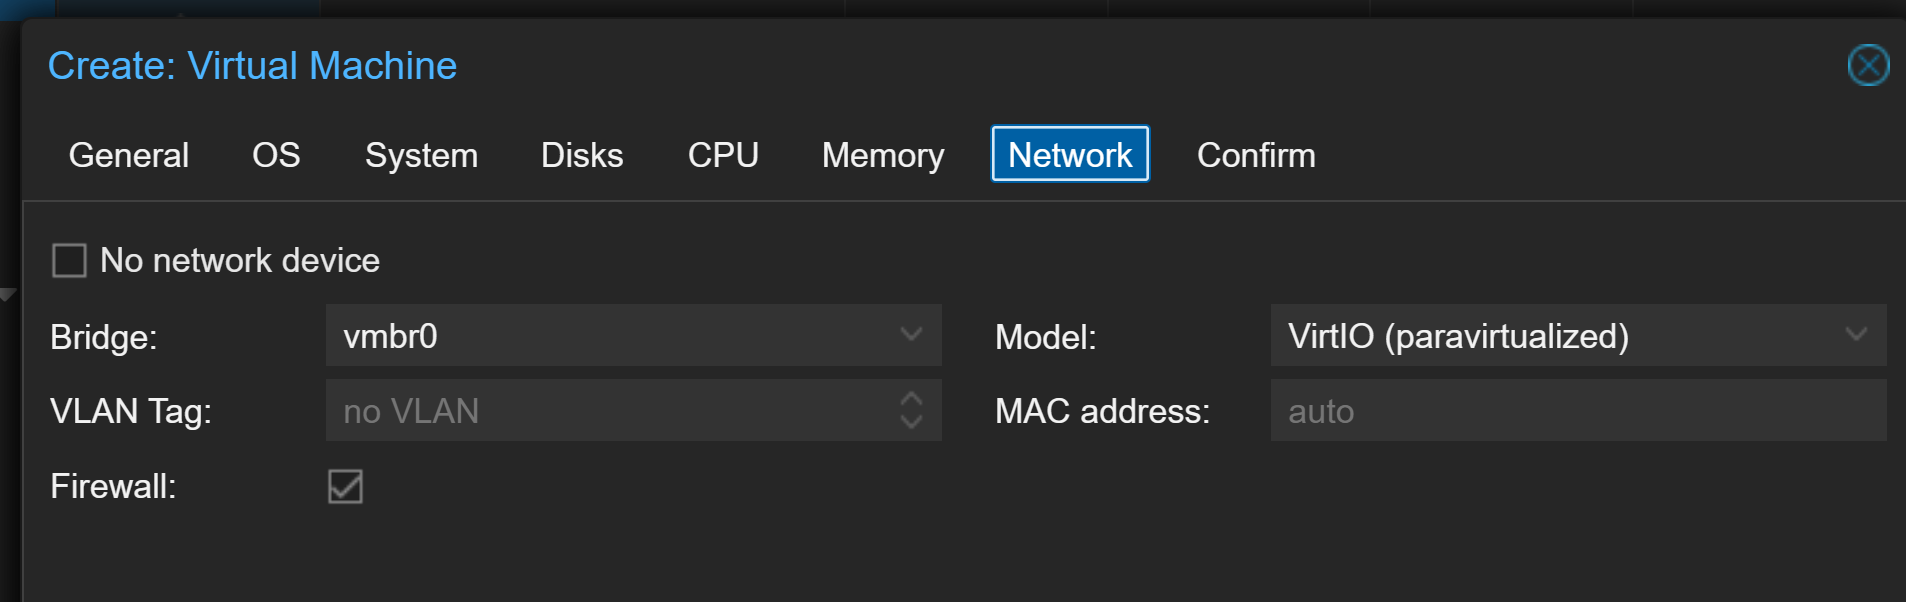Close the Create Virtual Machine dialog
Viewport: 1906px width, 602px height.
(1867, 66)
